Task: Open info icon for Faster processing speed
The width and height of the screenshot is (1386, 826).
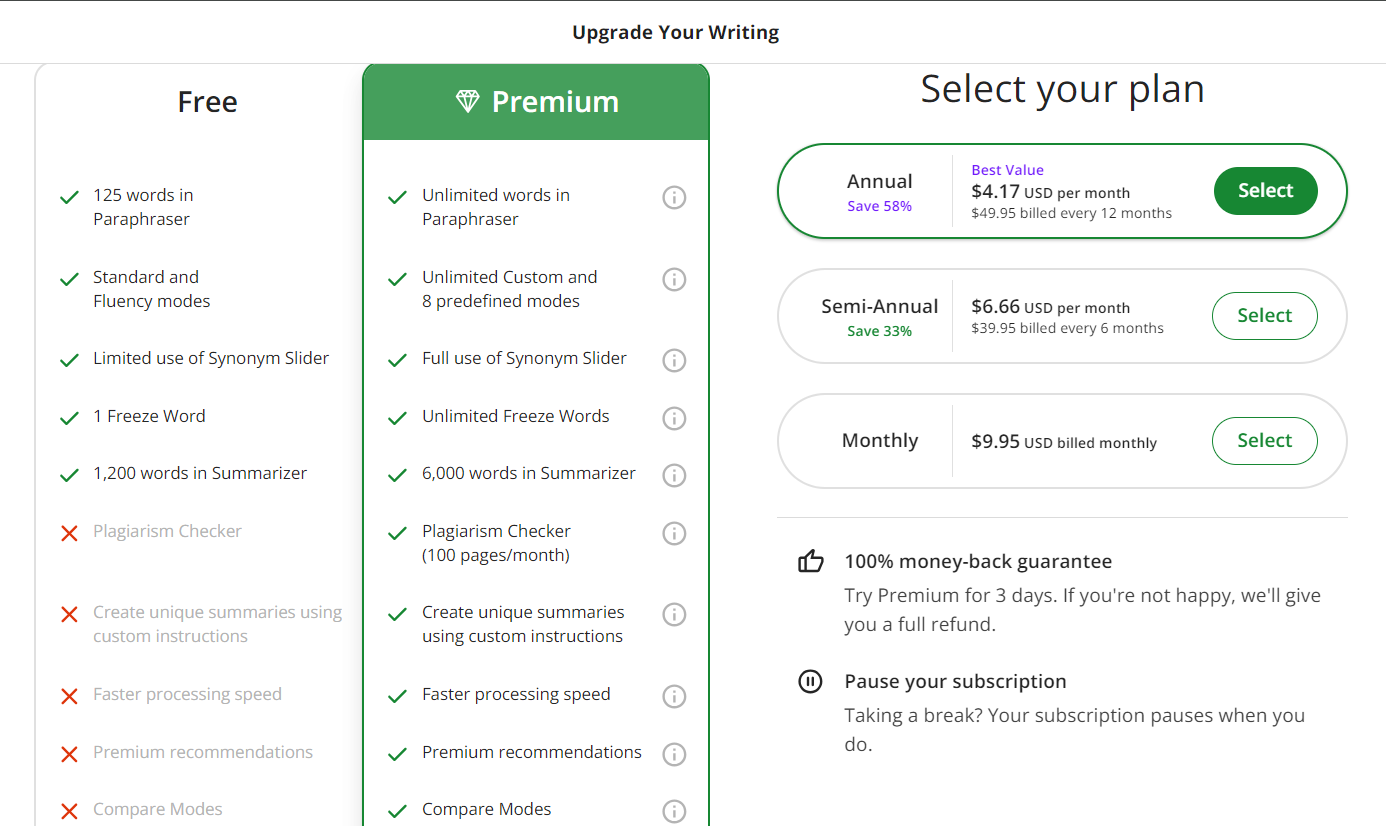Action: [x=675, y=696]
